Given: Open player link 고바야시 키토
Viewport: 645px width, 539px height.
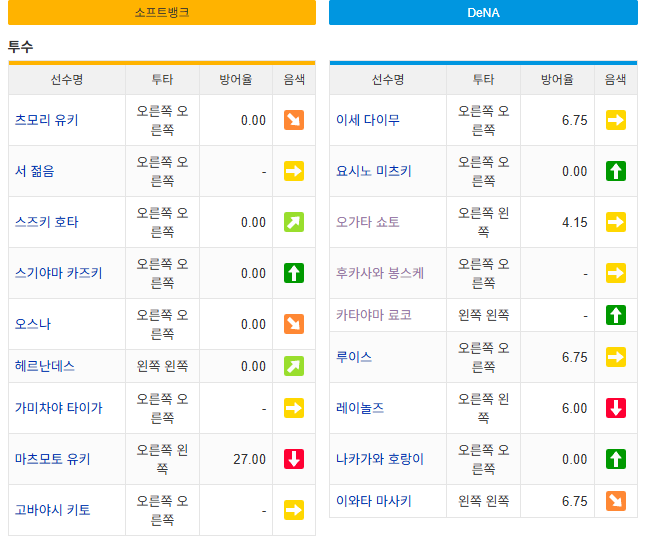Looking at the screenshot, I should 53,510.
